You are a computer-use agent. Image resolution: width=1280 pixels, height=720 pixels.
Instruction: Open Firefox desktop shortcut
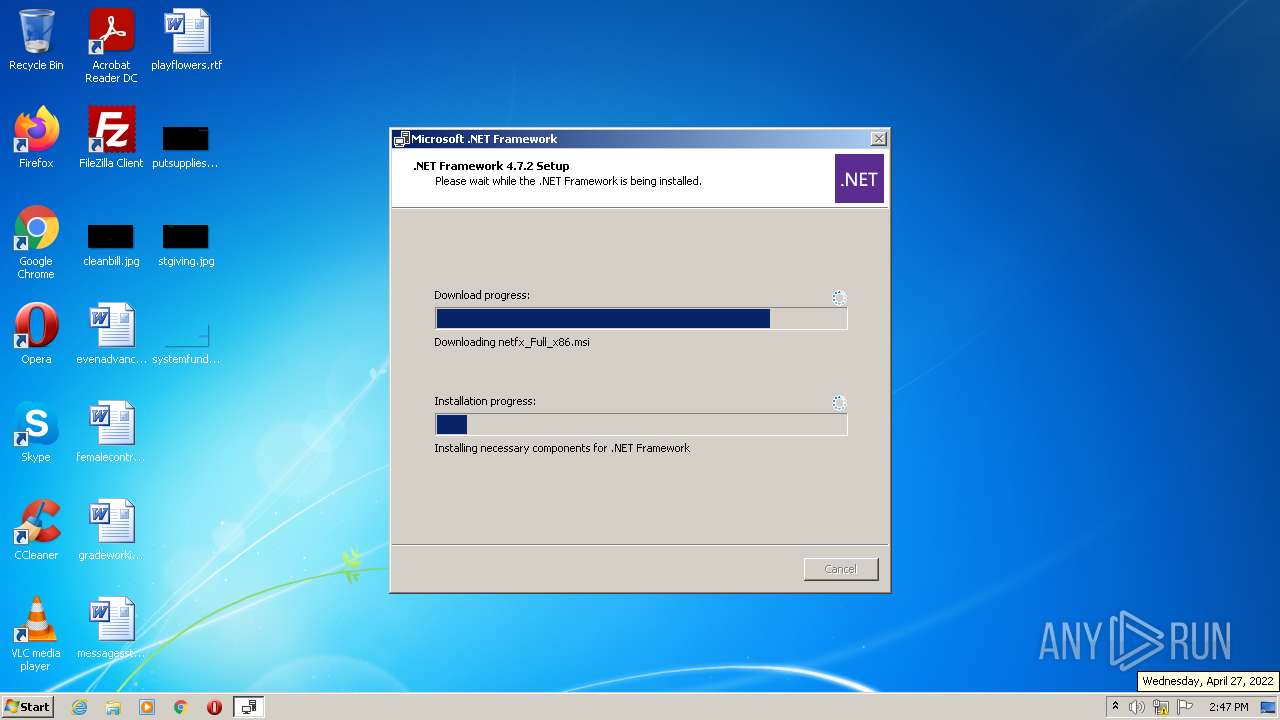36,138
